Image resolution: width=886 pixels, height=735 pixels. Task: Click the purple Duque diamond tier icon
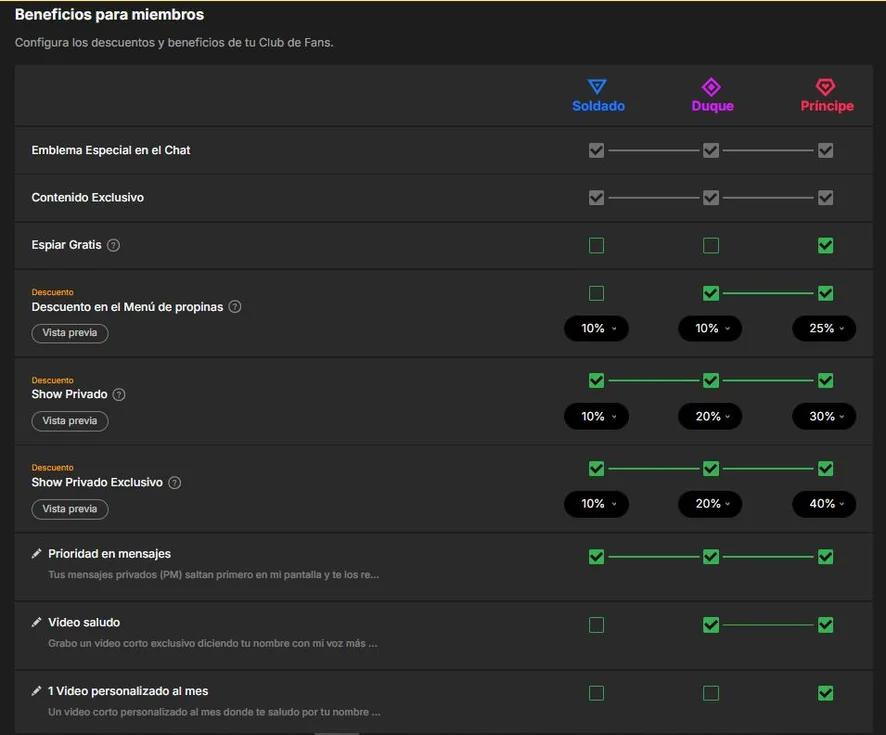tap(711, 87)
